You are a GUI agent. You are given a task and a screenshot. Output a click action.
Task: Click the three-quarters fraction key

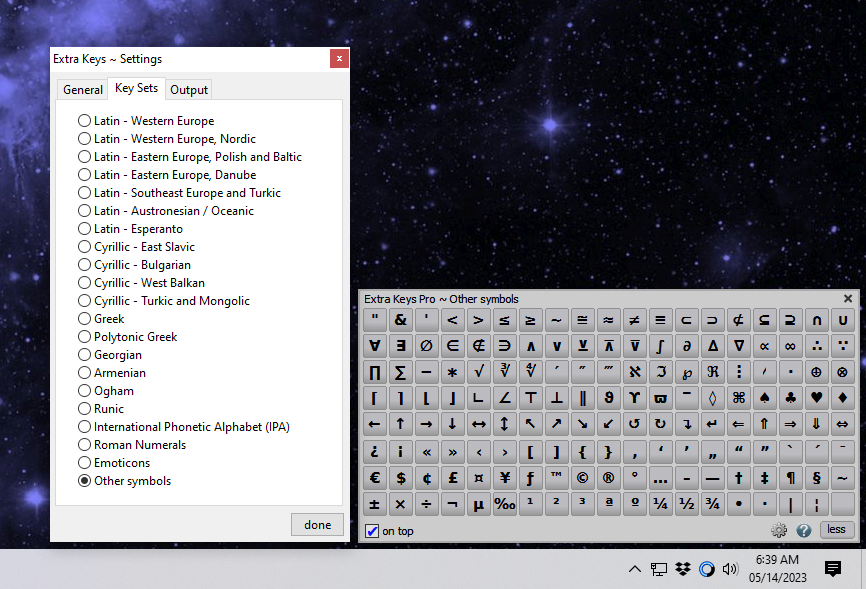coord(712,504)
